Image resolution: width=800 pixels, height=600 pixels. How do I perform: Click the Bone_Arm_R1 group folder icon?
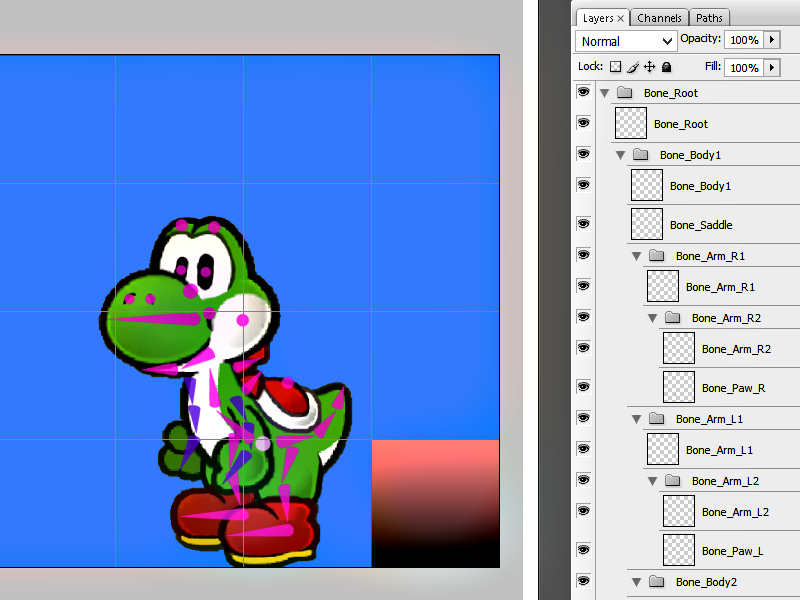pos(657,256)
